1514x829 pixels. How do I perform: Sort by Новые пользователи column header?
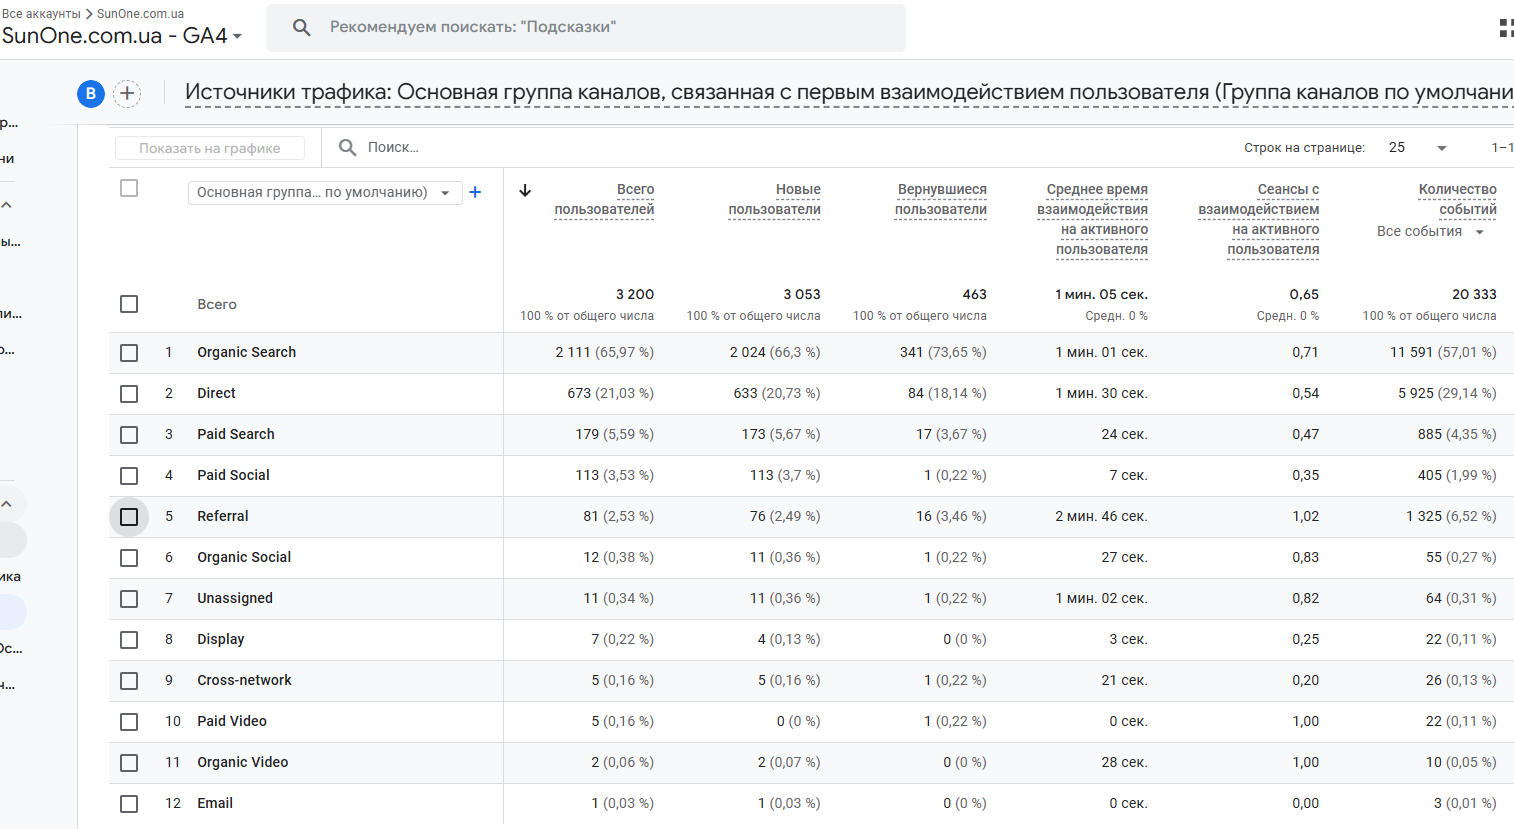click(775, 199)
